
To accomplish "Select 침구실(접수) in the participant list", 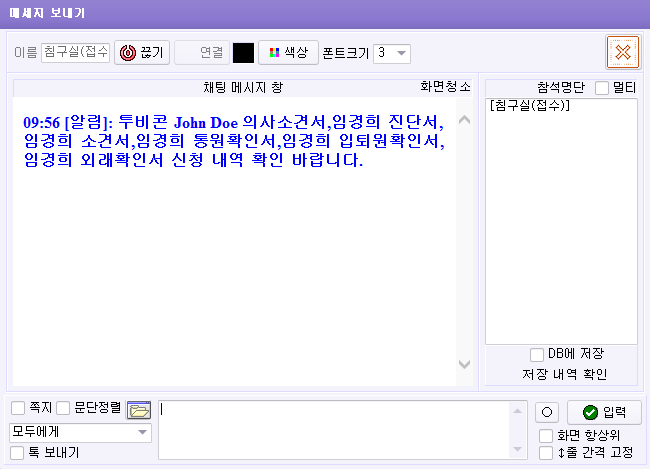I will [530, 106].
